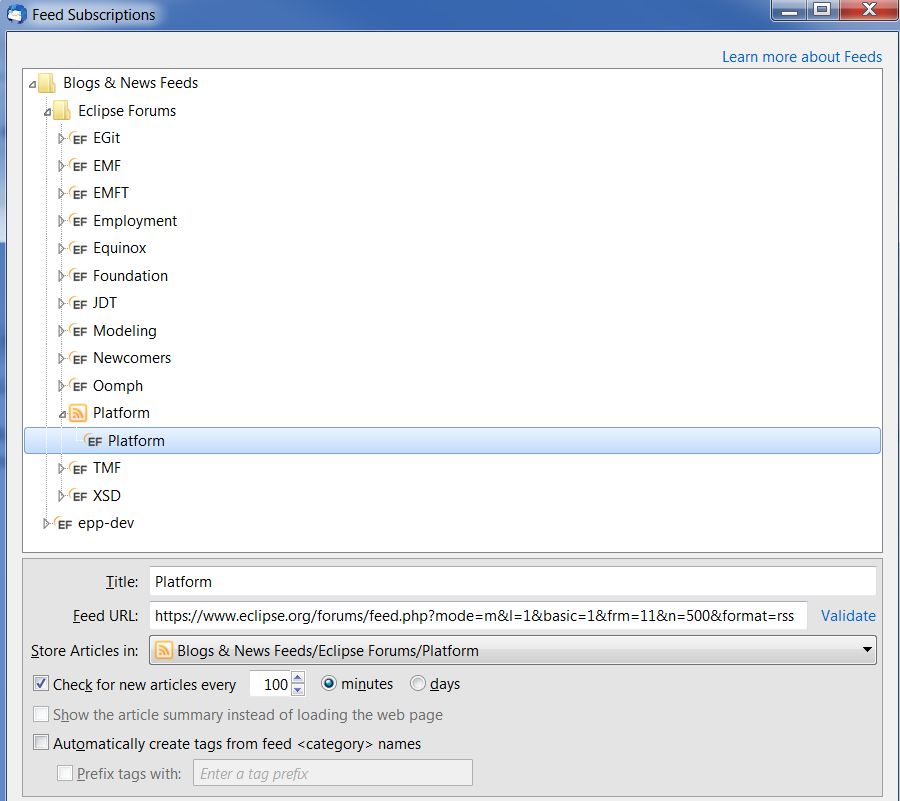Image resolution: width=900 pixels, height=801 pixels.
Task: Click the tag prefix input field
Action: (333, 773)
